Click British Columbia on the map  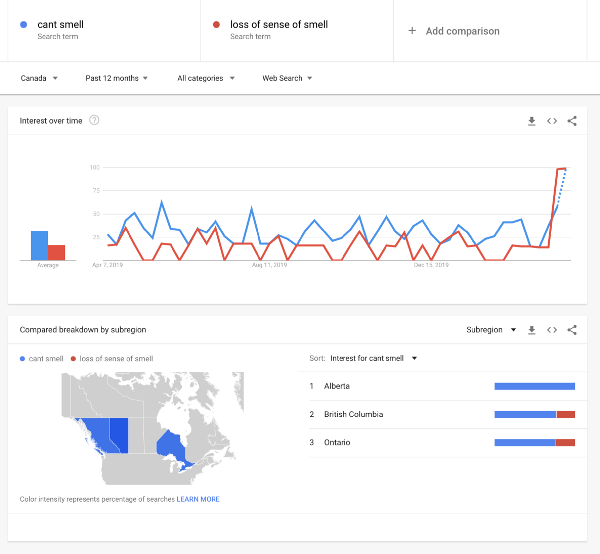click(x=96, y=432)
